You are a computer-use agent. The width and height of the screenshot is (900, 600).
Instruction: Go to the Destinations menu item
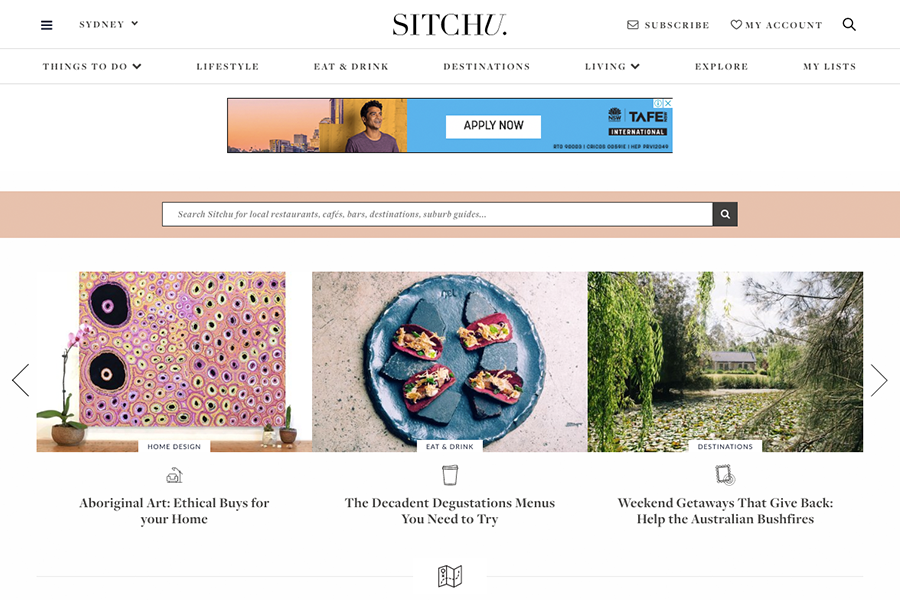pyautogui.click(x=487, y=67)
